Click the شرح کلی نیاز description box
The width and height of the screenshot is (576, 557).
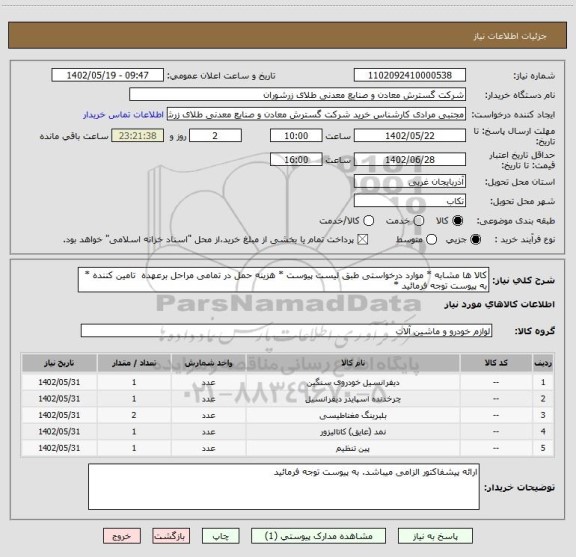pos(284,280)
